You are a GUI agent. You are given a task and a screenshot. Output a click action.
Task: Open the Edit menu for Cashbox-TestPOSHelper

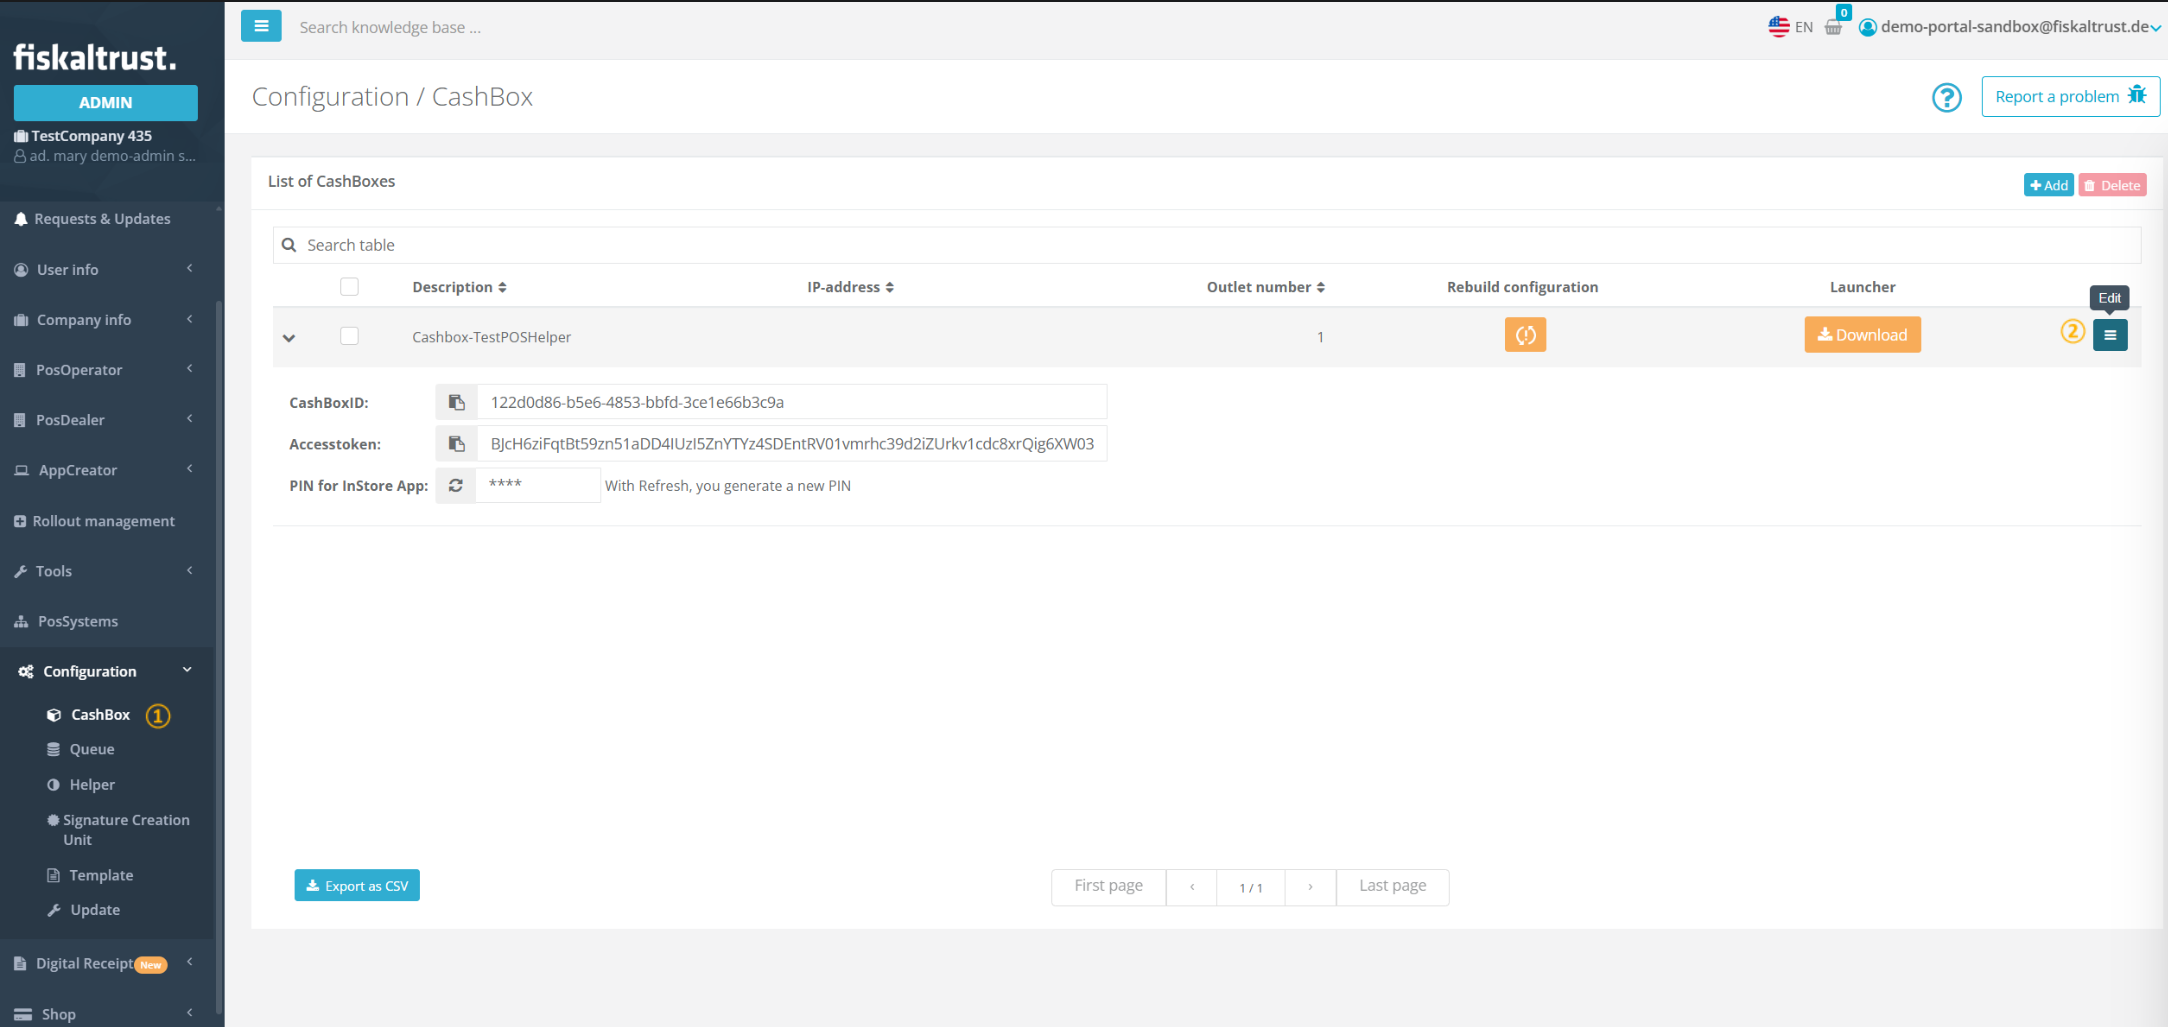coord(2109,335)
